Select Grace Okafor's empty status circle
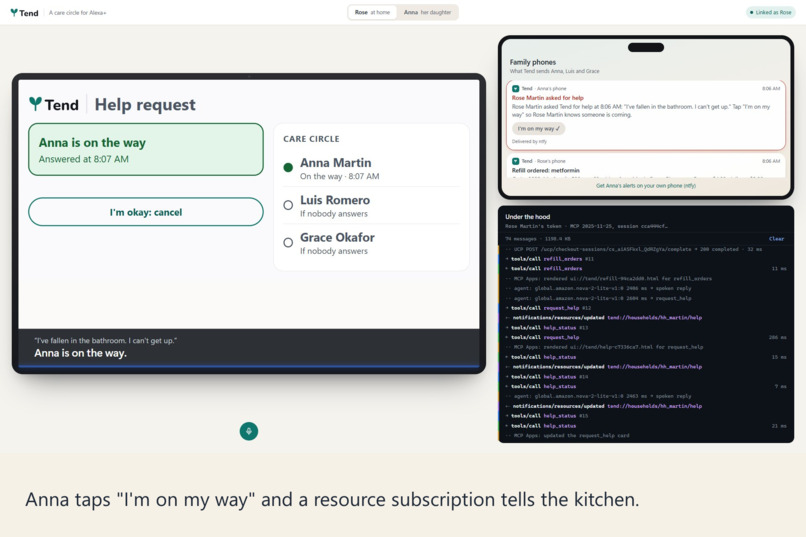 click(288, 243)
